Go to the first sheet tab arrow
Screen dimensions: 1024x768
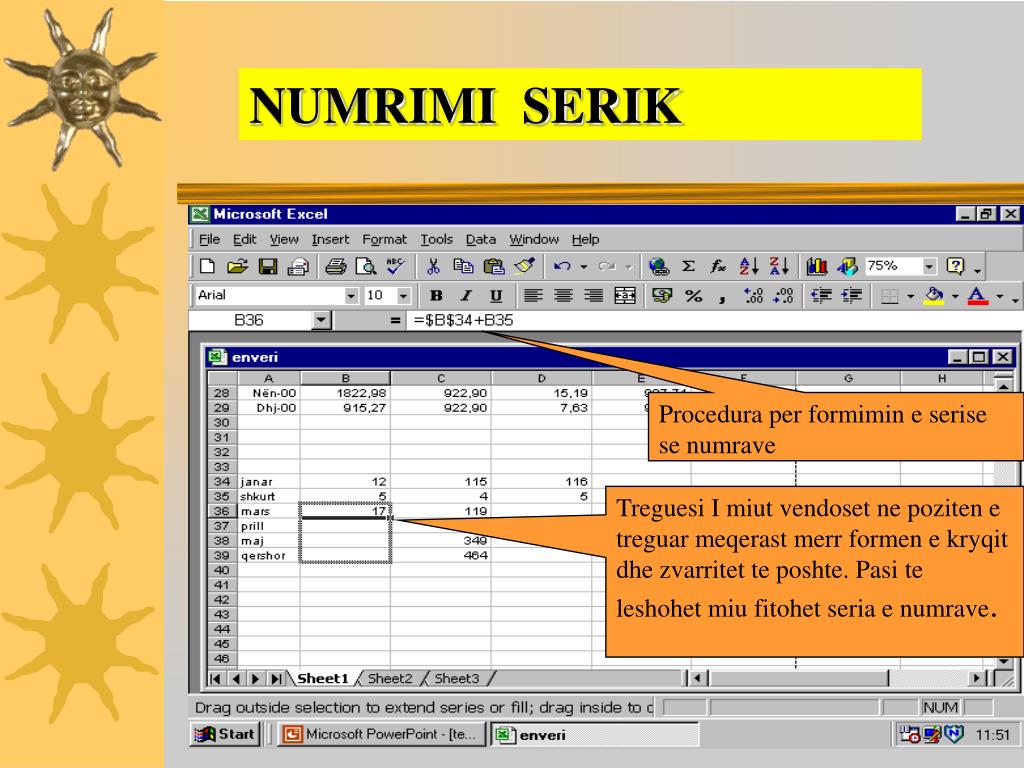(216, 679)
